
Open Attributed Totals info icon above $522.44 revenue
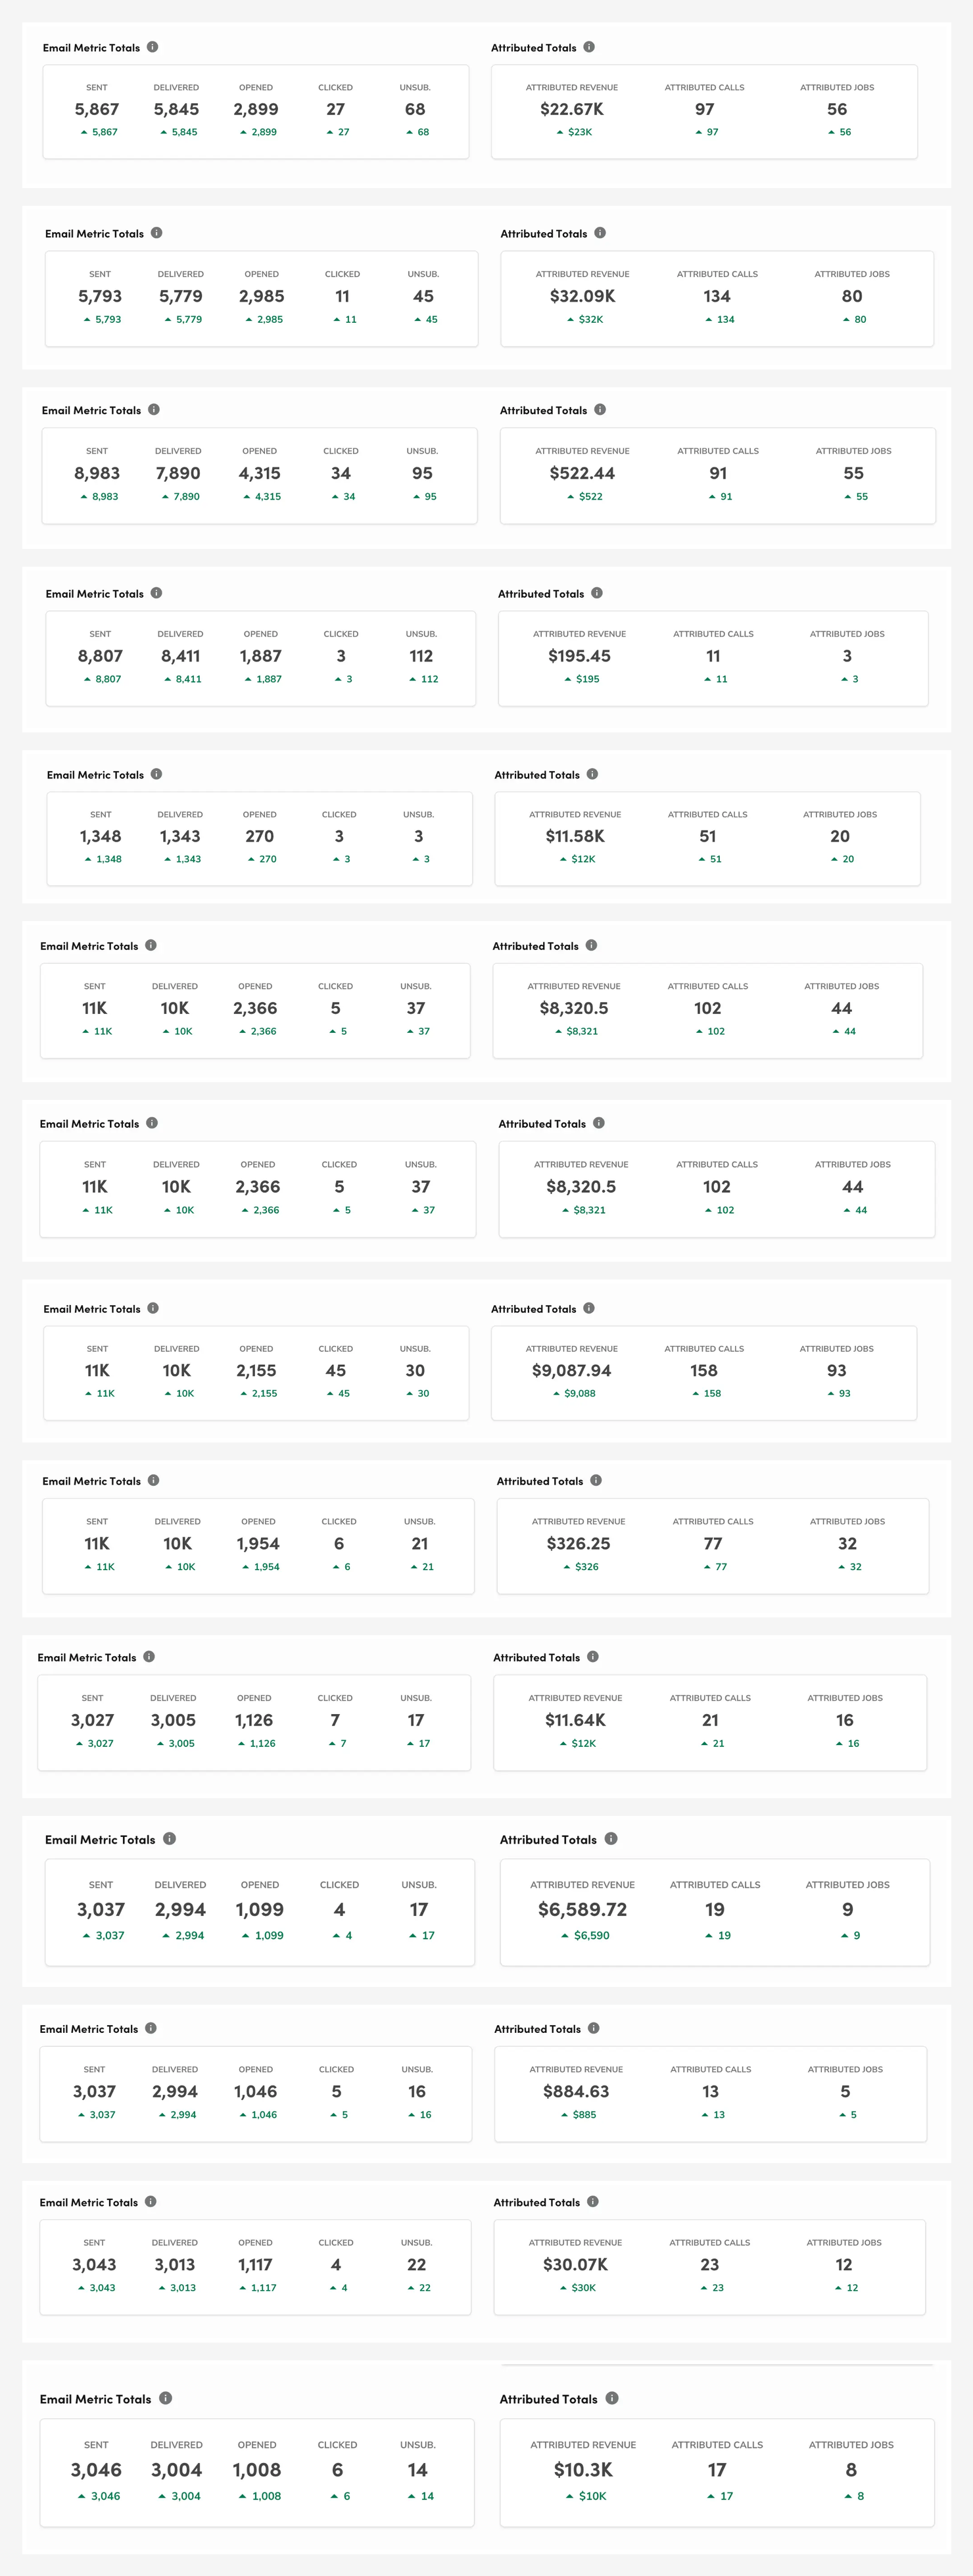click(600, 410)
